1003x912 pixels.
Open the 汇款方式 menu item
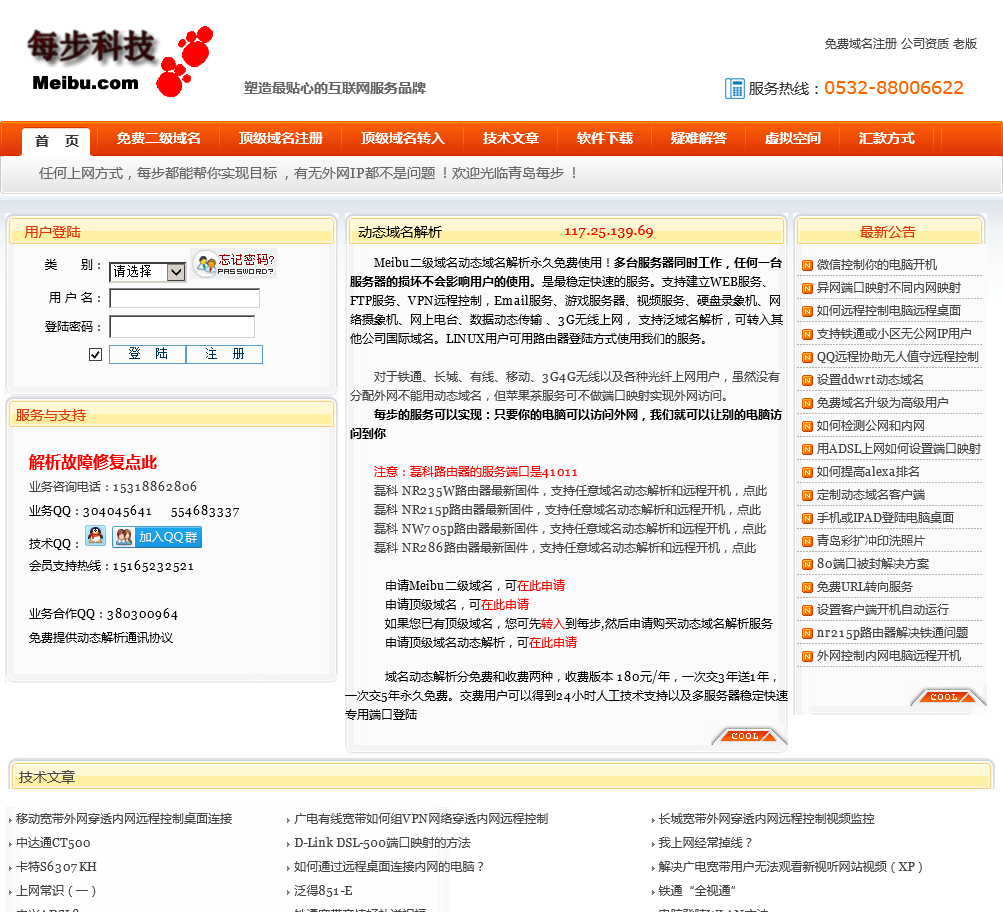[887, 138]
